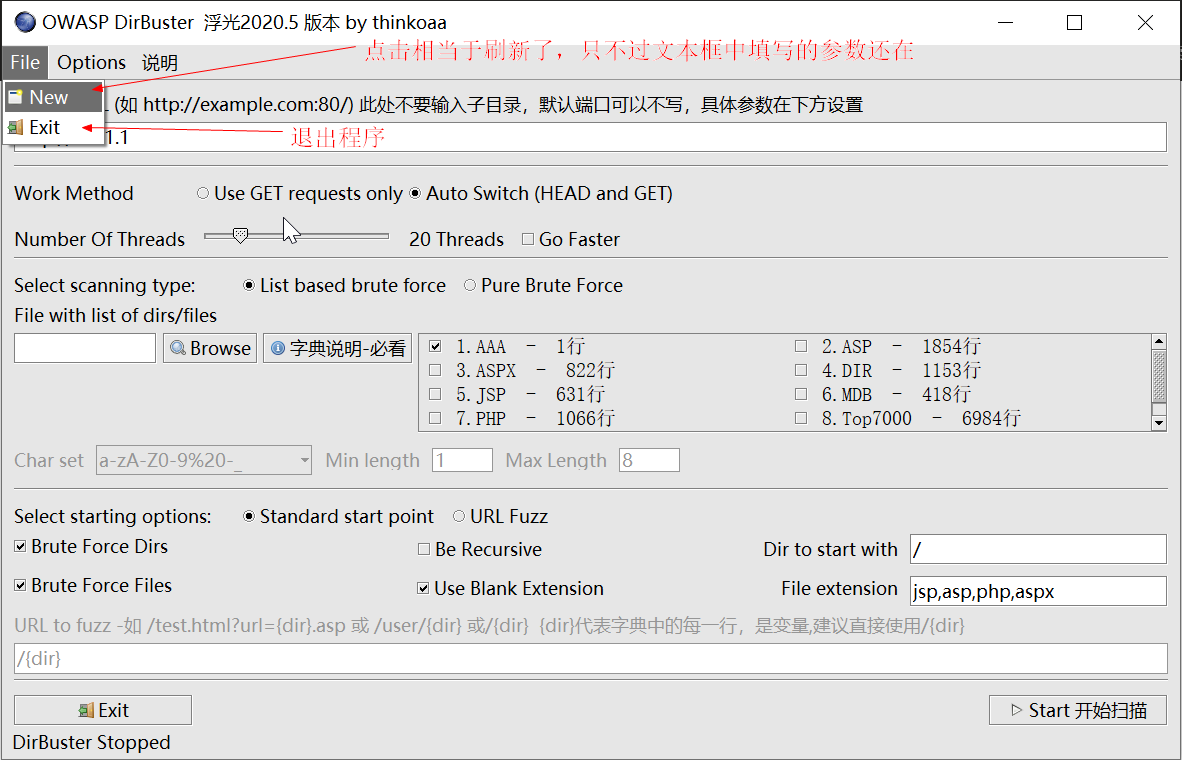Click the DirBuster Stopped status text
The image size is (1182, 760).
point(91,743)
